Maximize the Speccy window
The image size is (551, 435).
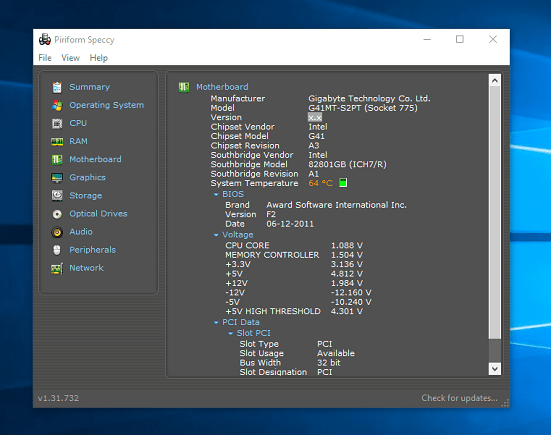pos(460,39)
